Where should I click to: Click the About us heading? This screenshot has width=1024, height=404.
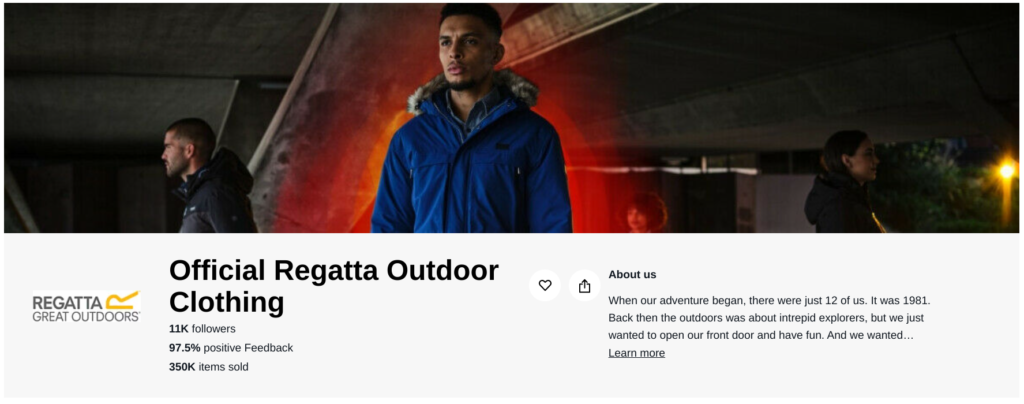click(632, 275)
